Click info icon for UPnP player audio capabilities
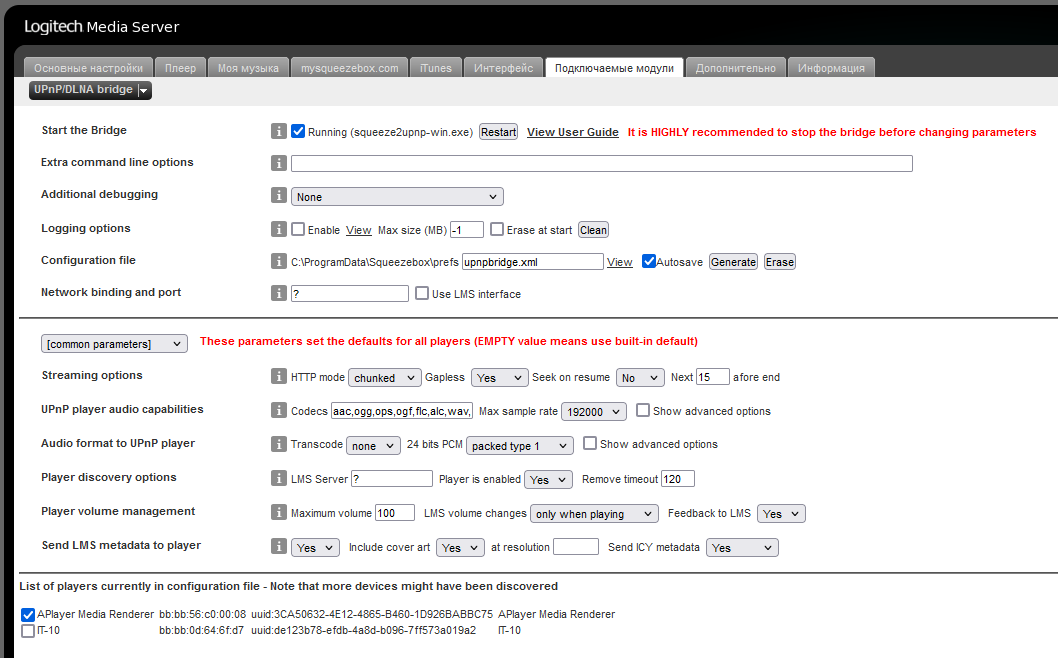This screenshot has height=658, width=1058. coord(279,410)
